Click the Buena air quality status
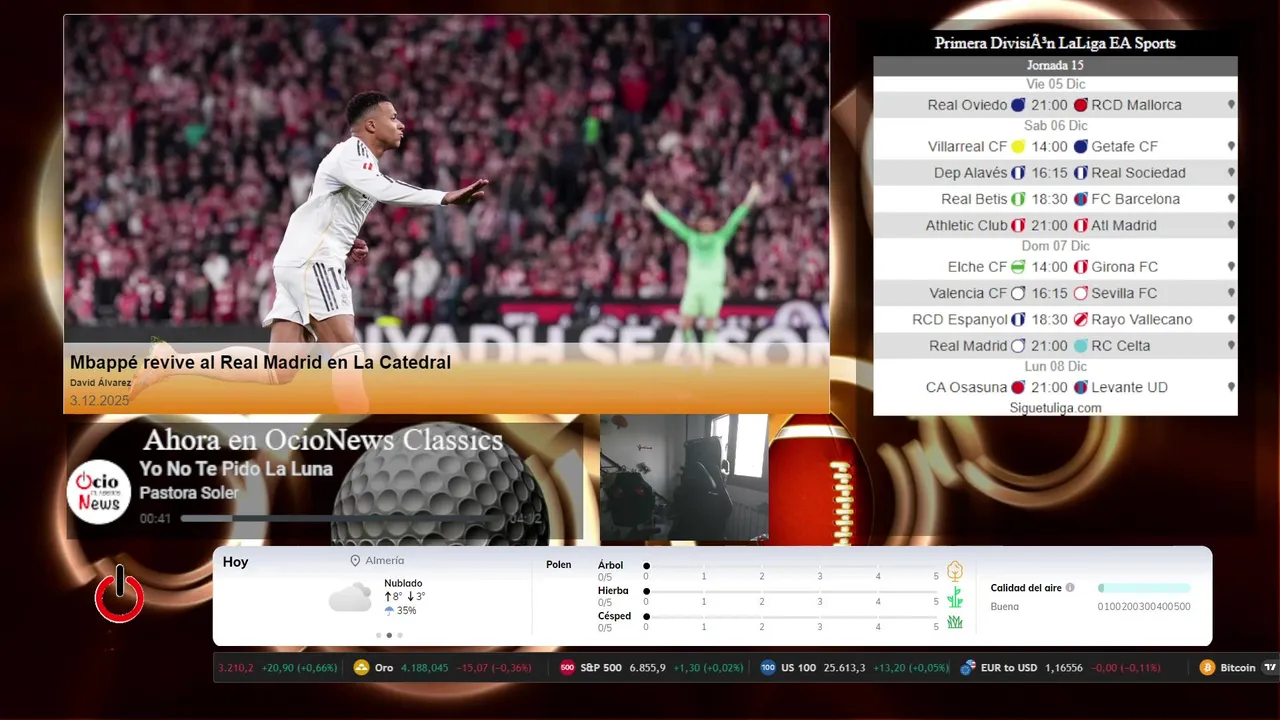1280x720 pixels. pyautogui.click(x=1004, y=607)
